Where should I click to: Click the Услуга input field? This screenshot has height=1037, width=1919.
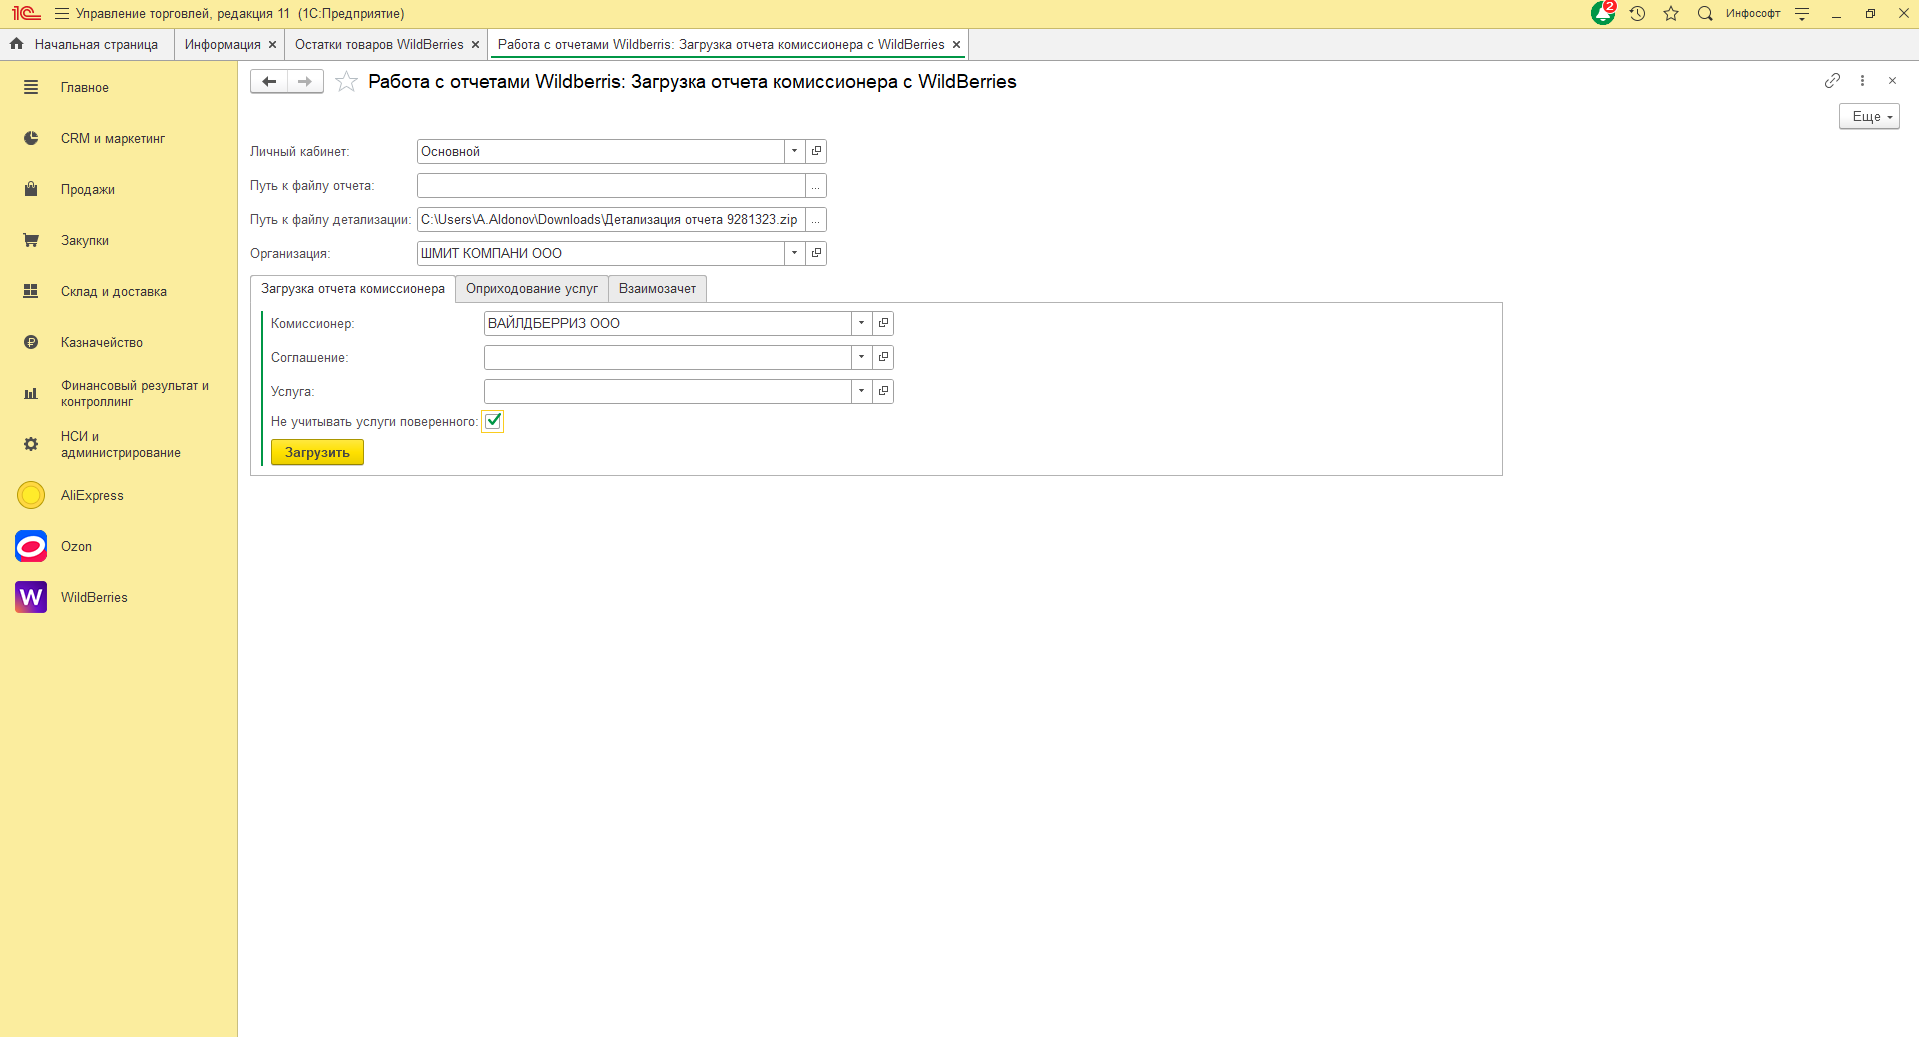(668, 392)
